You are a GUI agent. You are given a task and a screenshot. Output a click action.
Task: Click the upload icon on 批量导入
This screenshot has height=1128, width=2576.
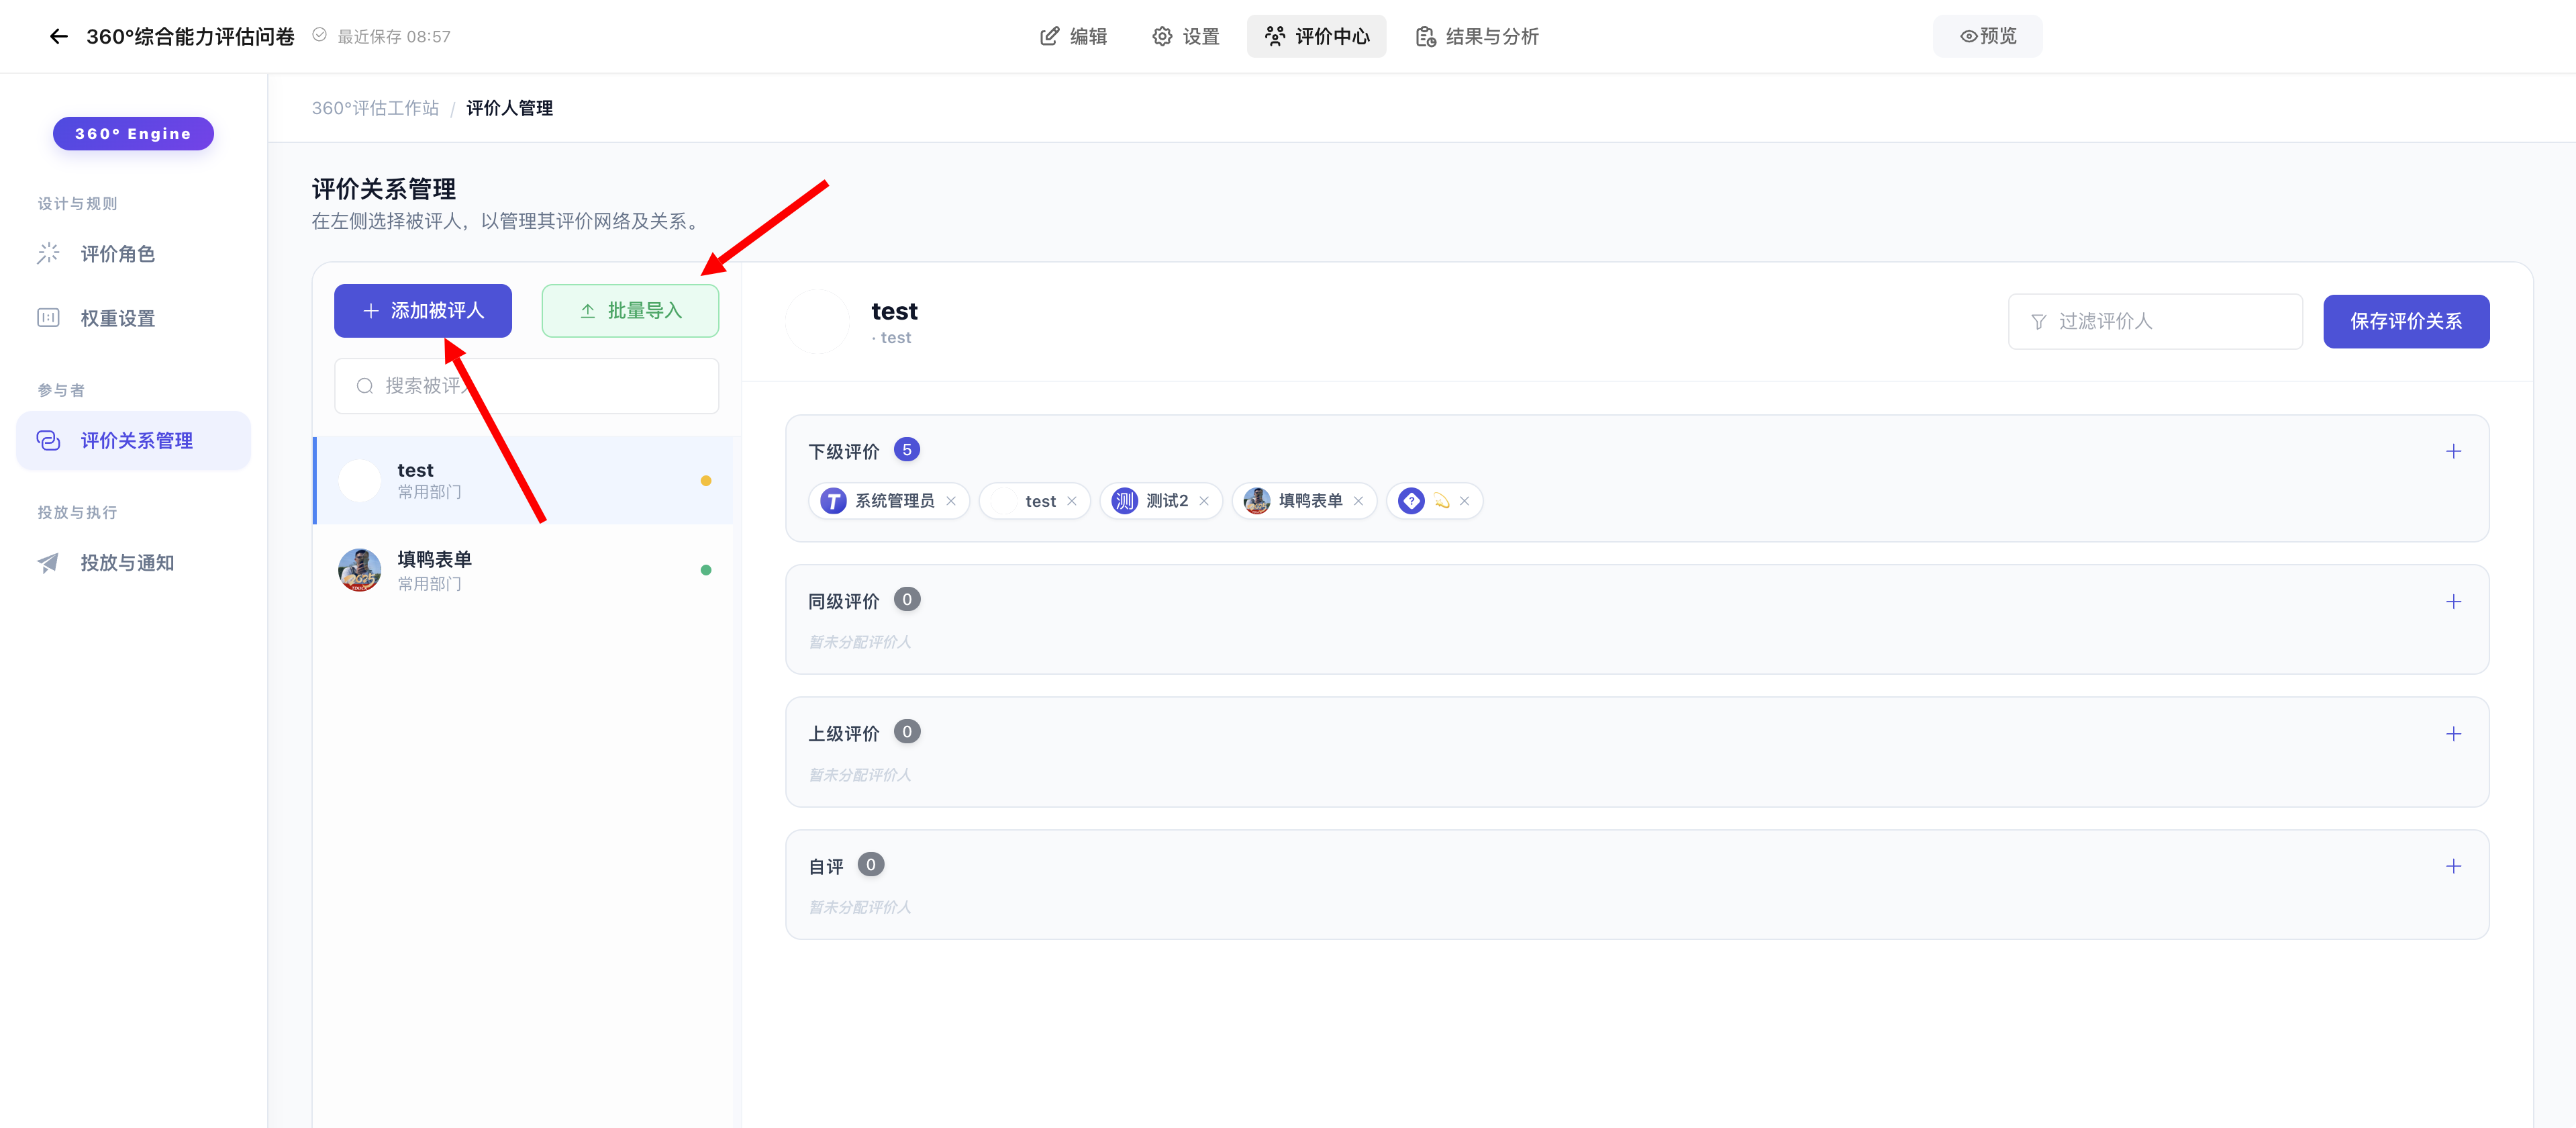pyautogui.click(x=588, y=311)
